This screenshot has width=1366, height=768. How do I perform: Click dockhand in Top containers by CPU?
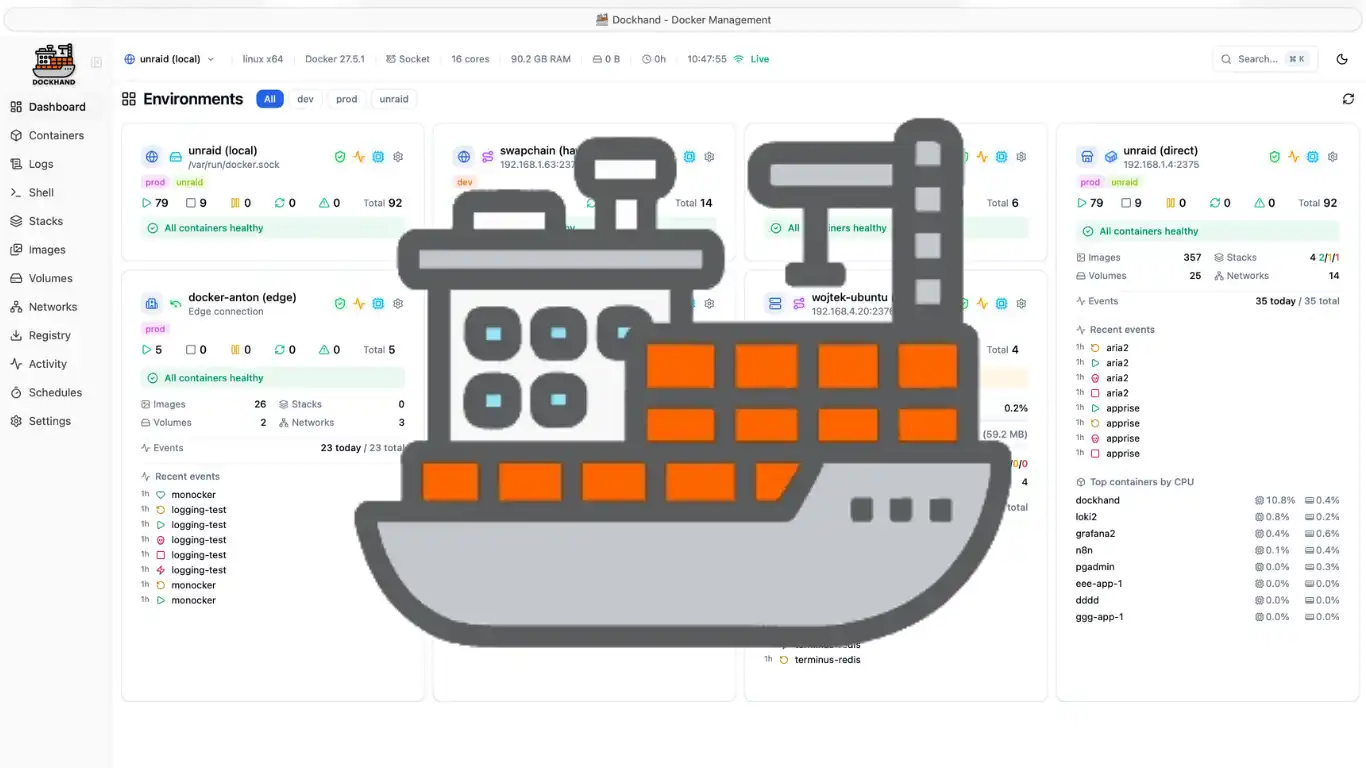(x=1098, y=501)
